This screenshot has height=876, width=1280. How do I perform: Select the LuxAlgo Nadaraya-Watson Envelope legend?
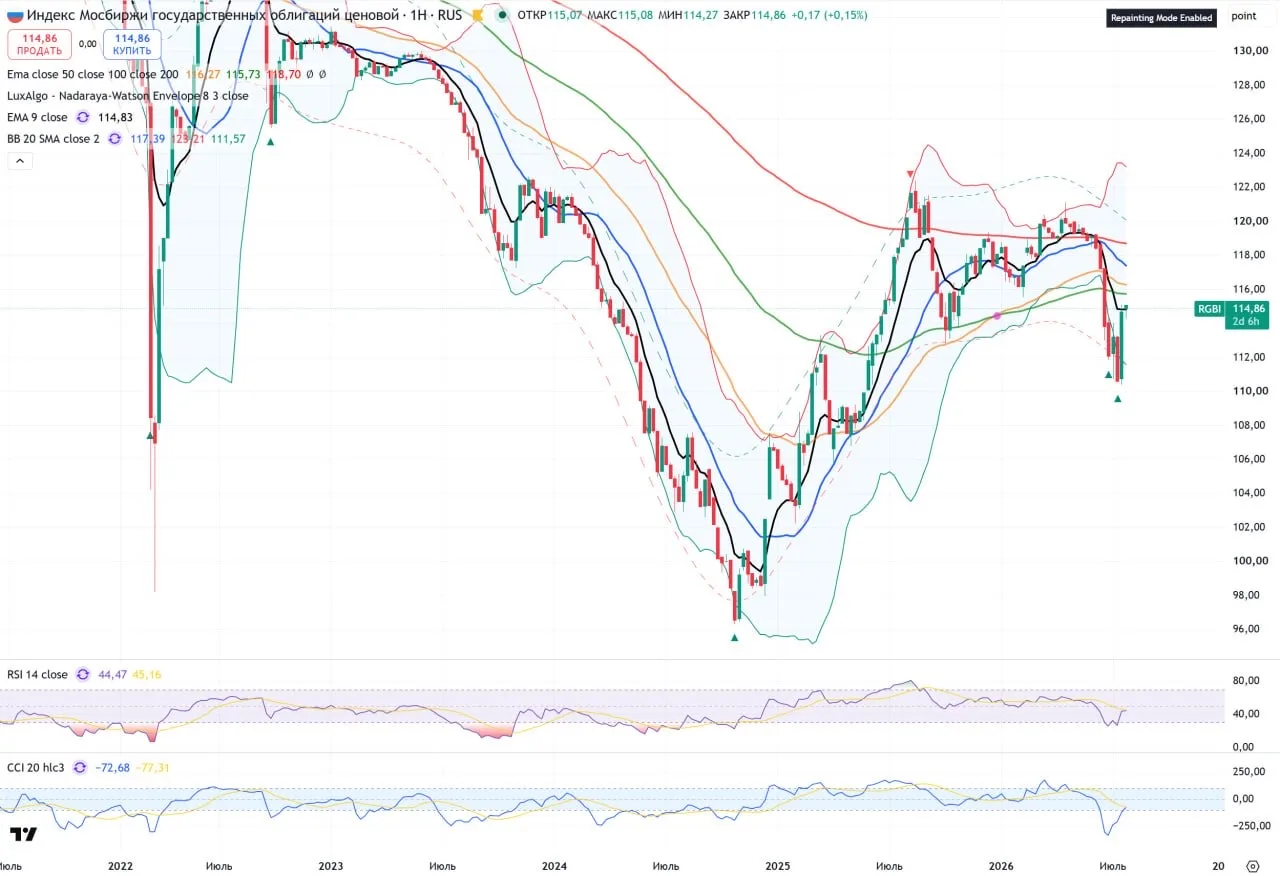[x=128, y=96]
